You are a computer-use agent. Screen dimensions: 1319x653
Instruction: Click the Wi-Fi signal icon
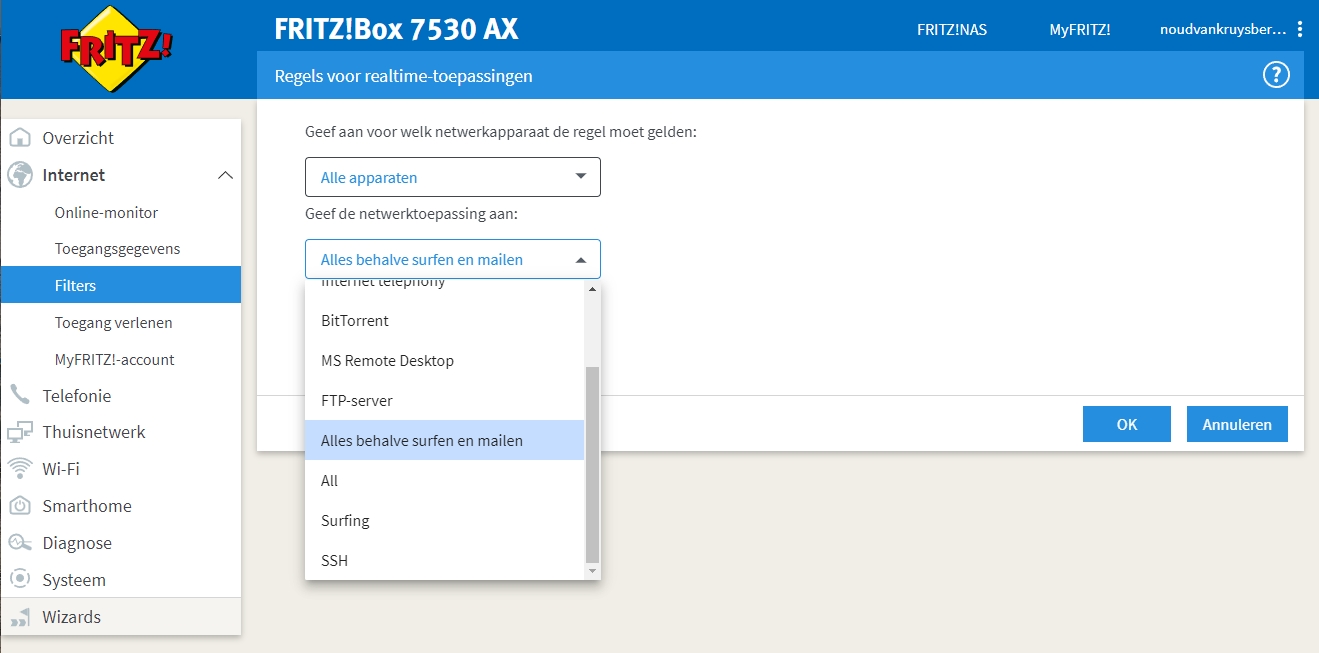[x=20, y=469]
